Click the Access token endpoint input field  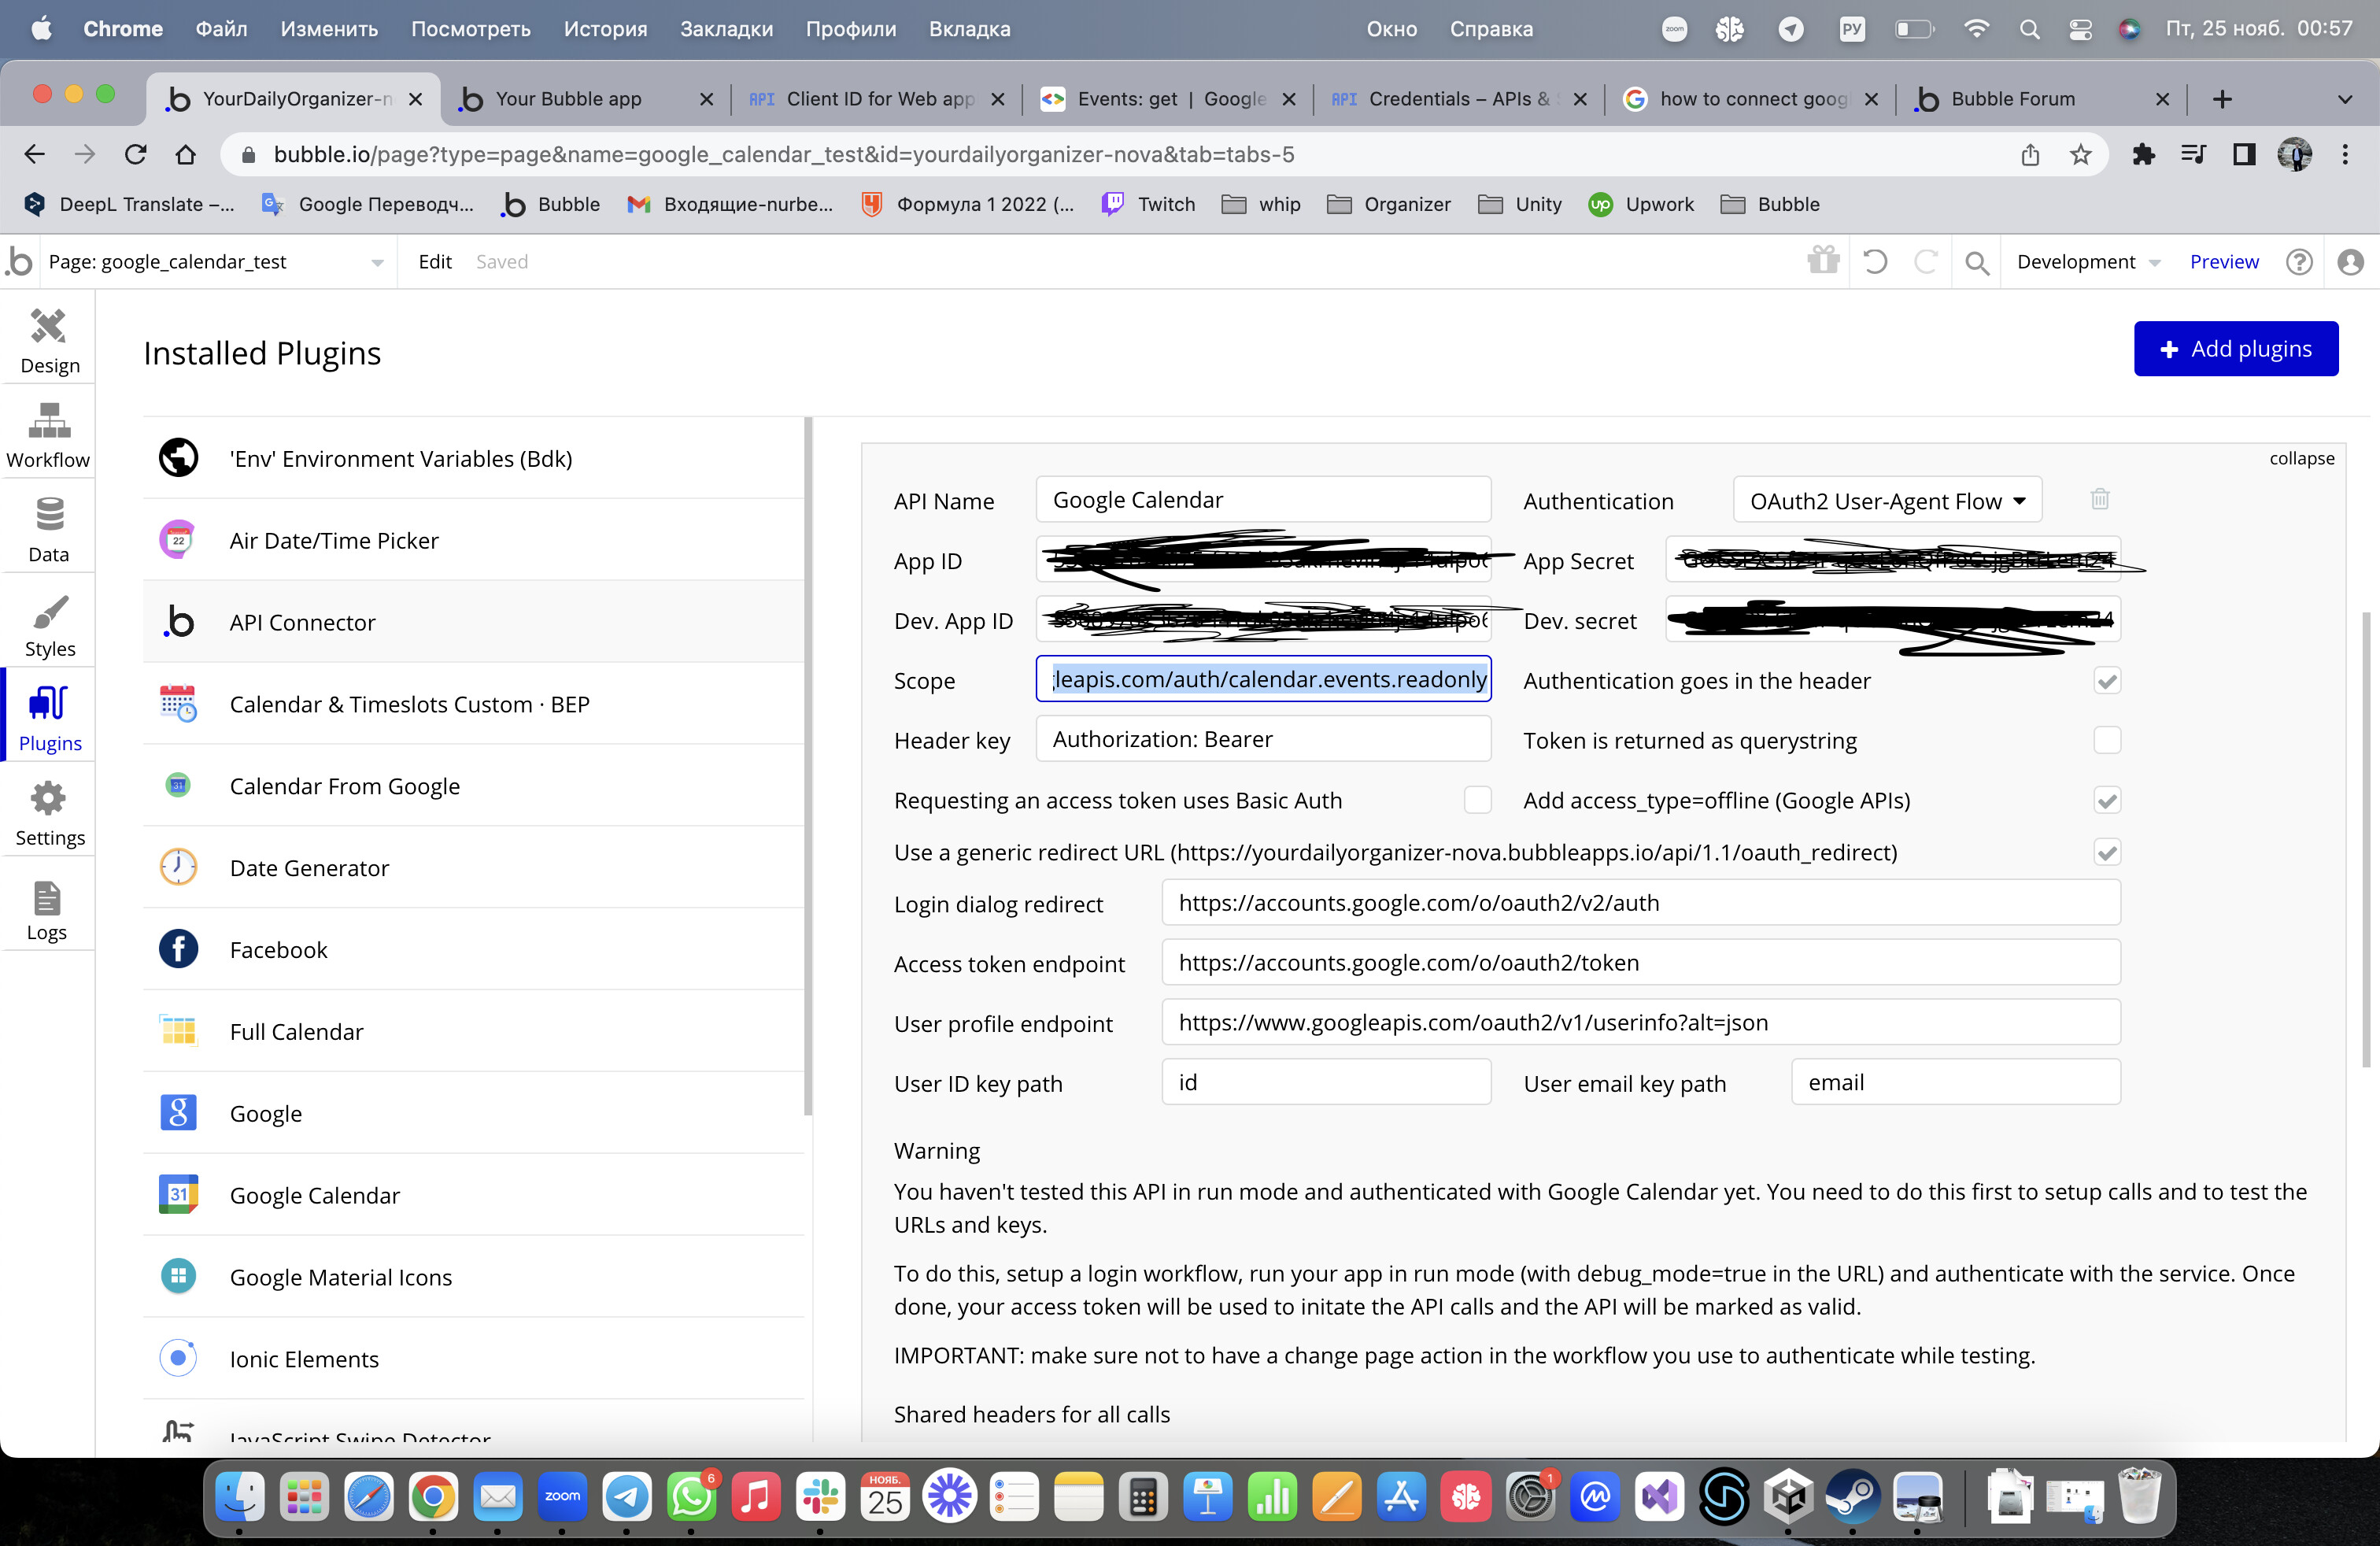coord(1639,963)
